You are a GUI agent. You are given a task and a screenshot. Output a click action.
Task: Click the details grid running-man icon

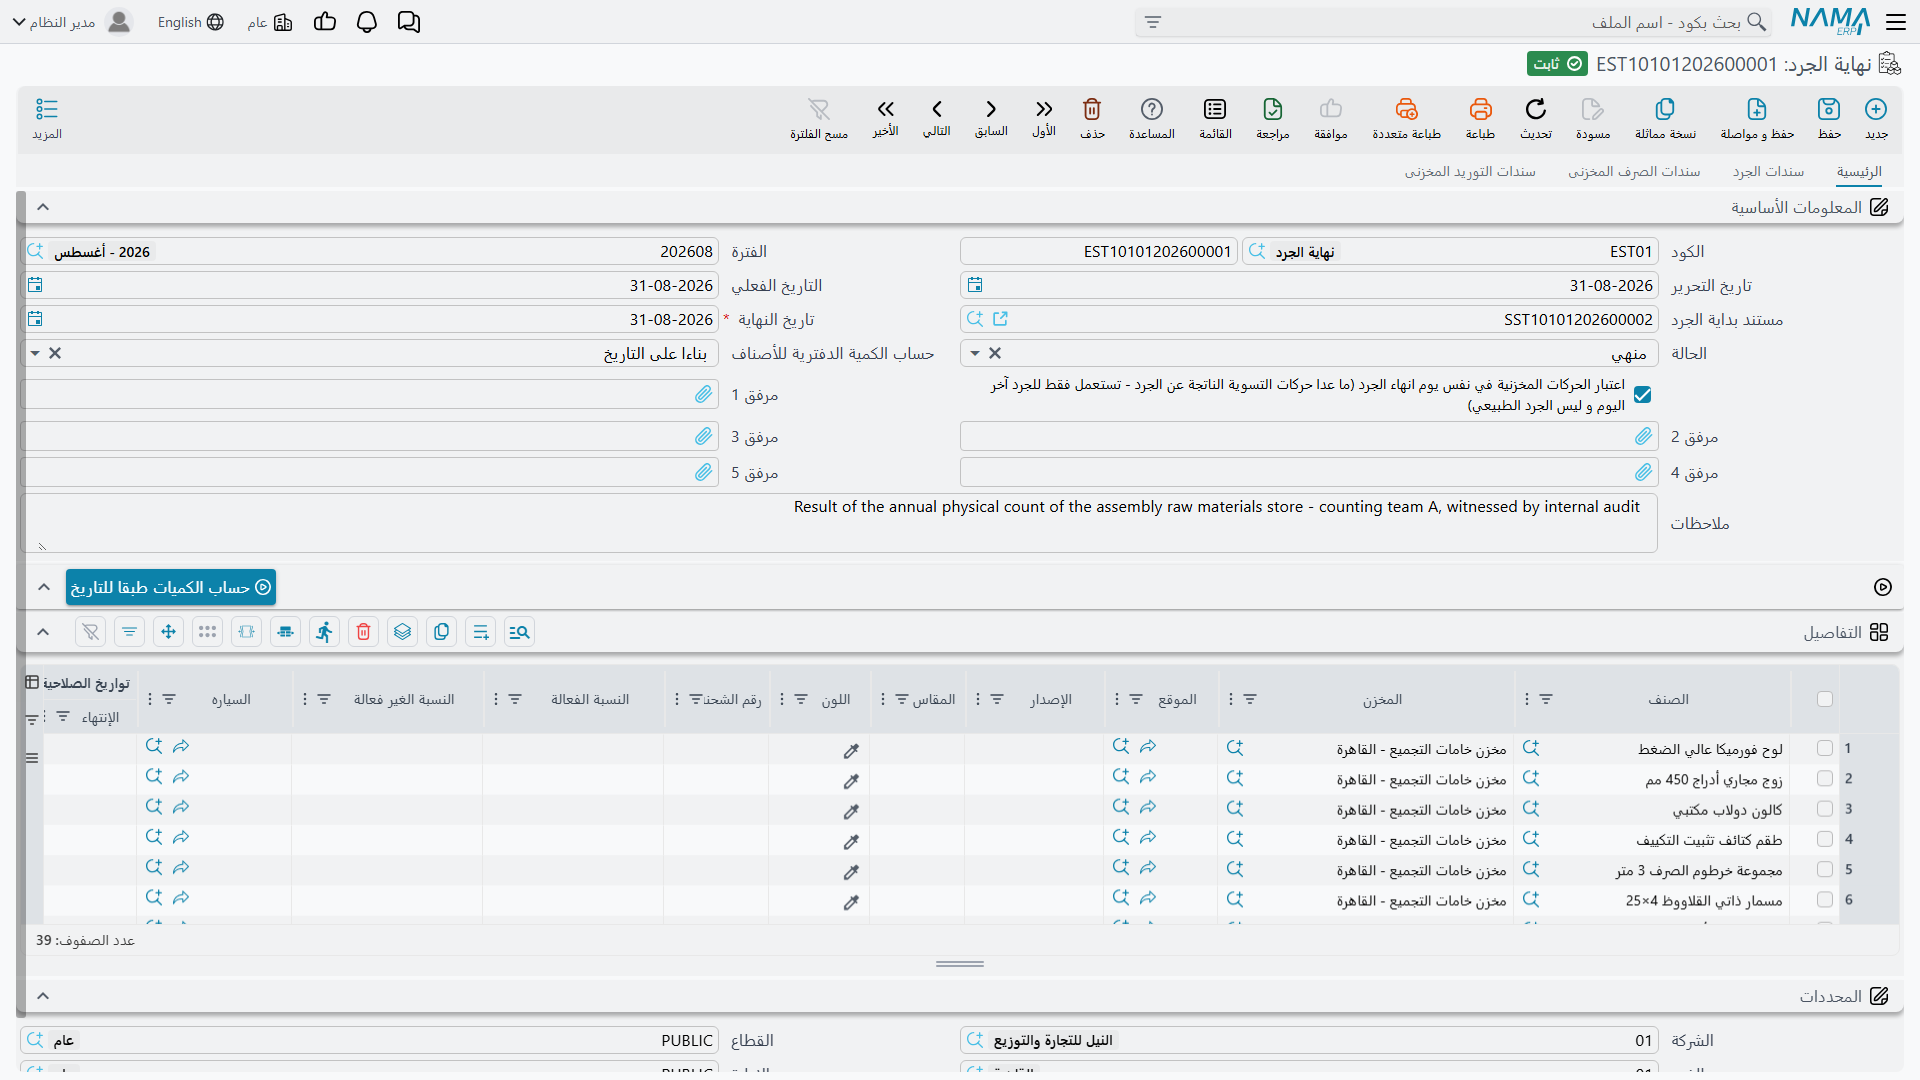pyautogui.click(x=325, y=632)
